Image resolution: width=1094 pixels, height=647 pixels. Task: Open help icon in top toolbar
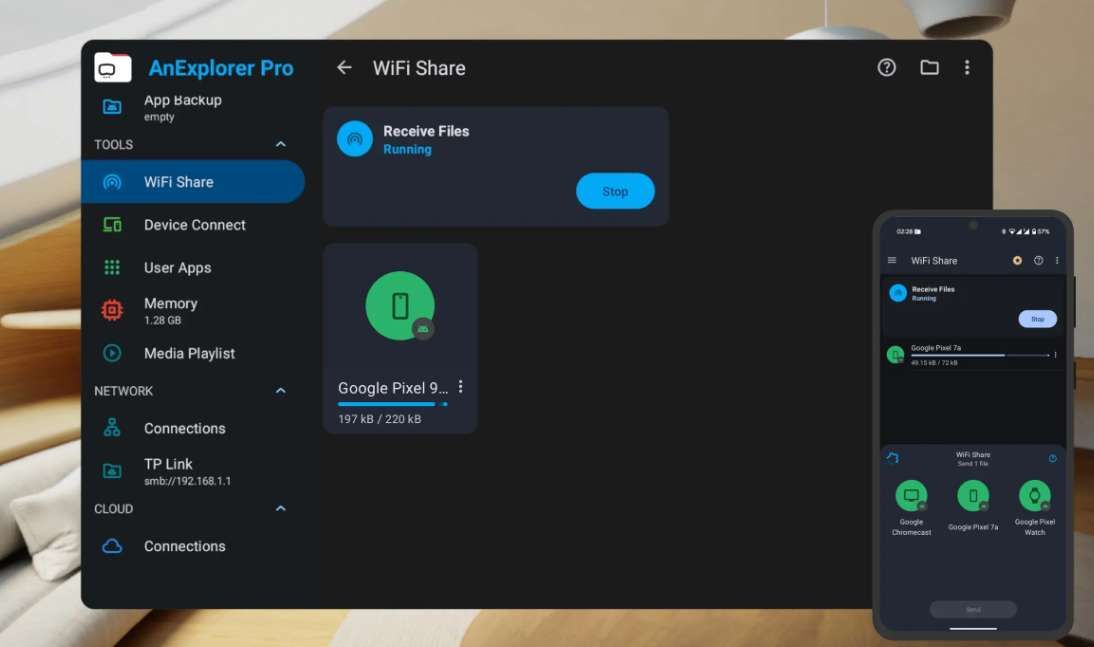point(886,68)
